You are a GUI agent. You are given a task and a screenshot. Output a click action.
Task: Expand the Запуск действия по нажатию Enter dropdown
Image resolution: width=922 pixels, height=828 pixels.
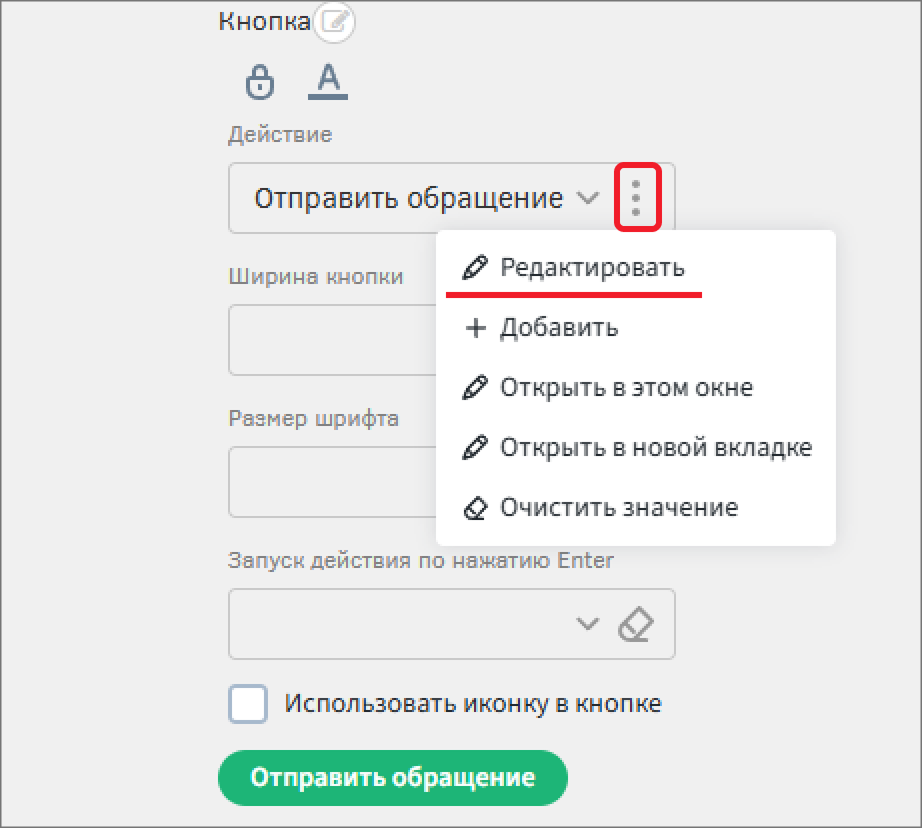pos(587,623)
